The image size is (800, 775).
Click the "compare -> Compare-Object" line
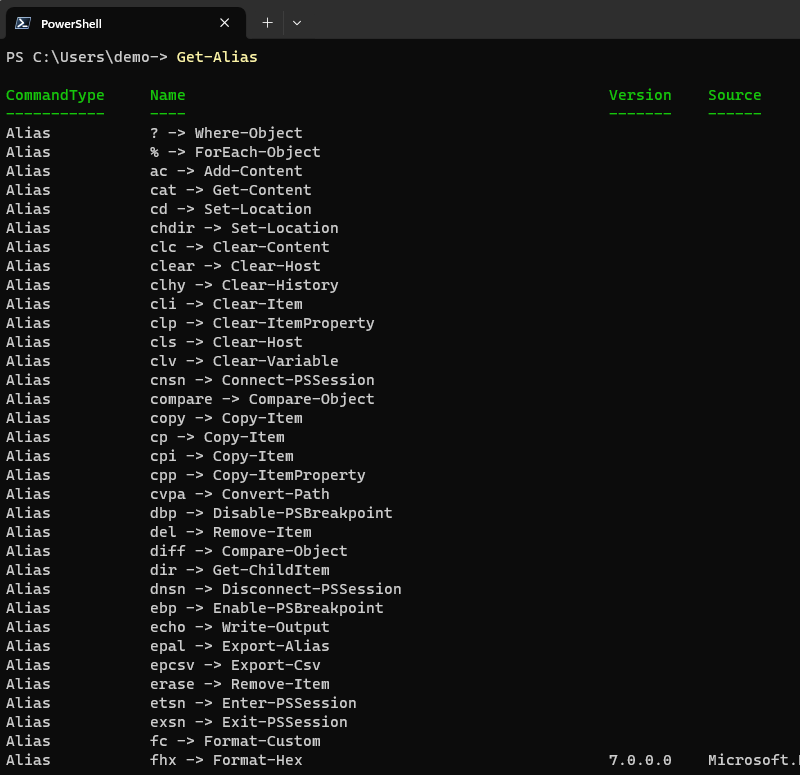pos(262,399)
